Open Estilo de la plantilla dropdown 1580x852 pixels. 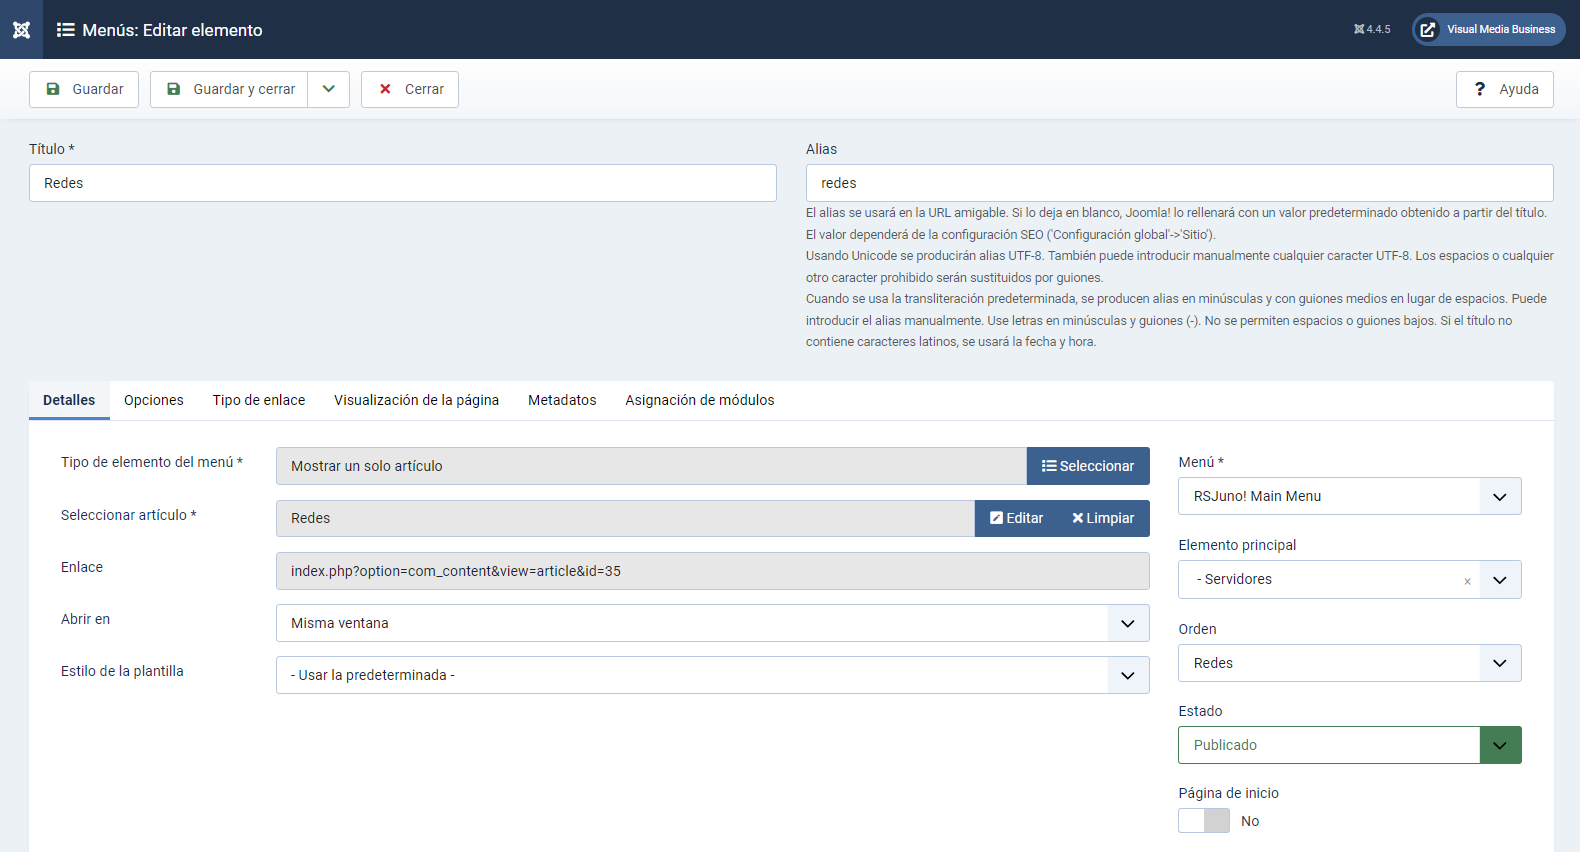(713, 675)
